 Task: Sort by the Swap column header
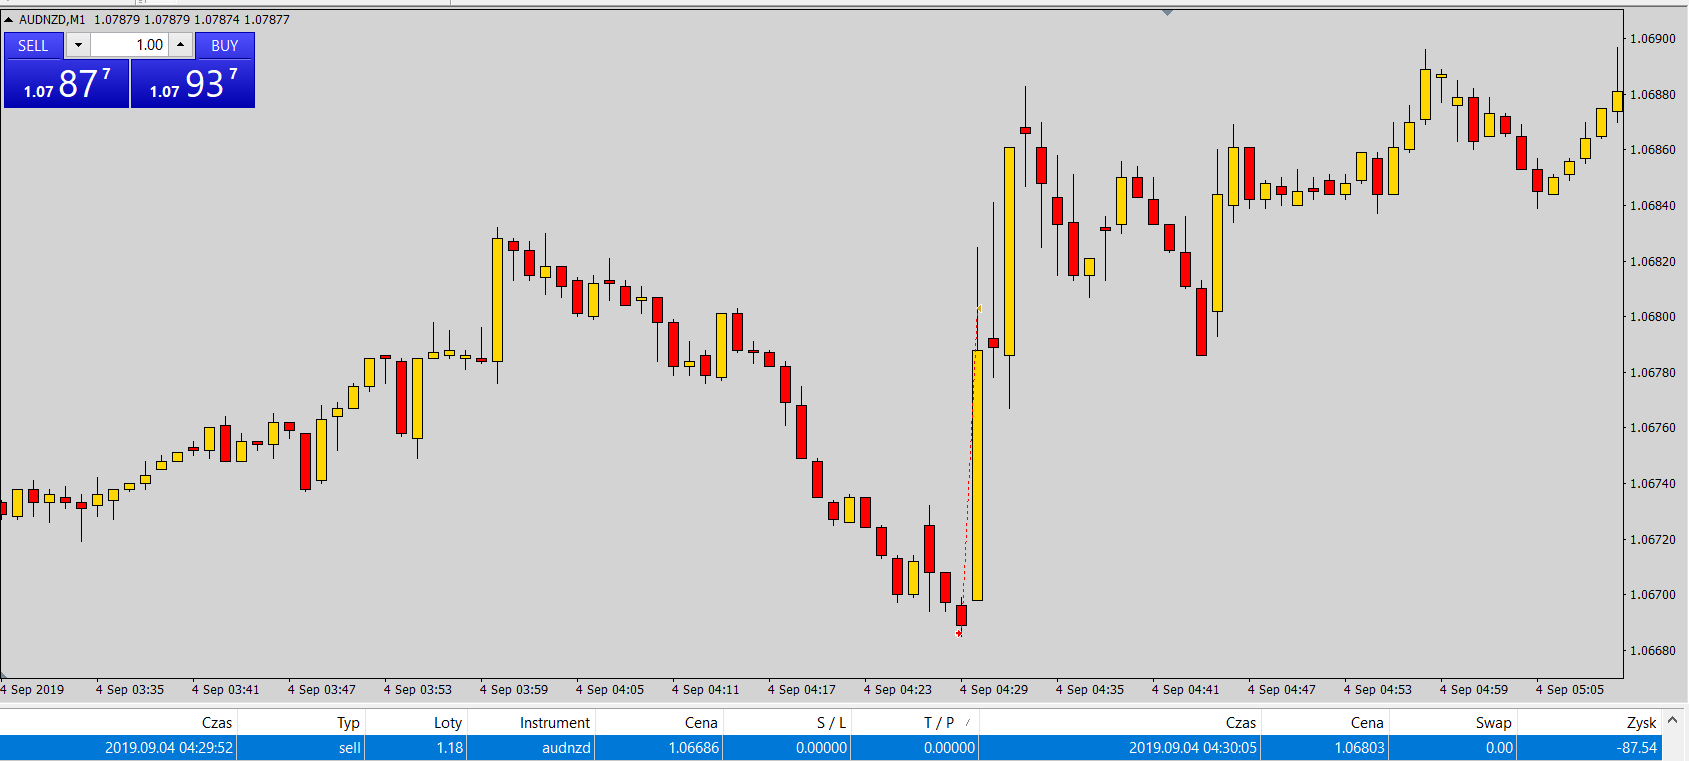coord(1453,722)
